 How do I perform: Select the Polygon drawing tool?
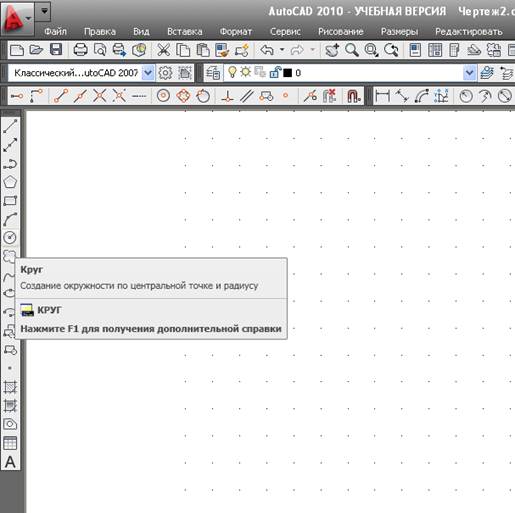(10, 182)
